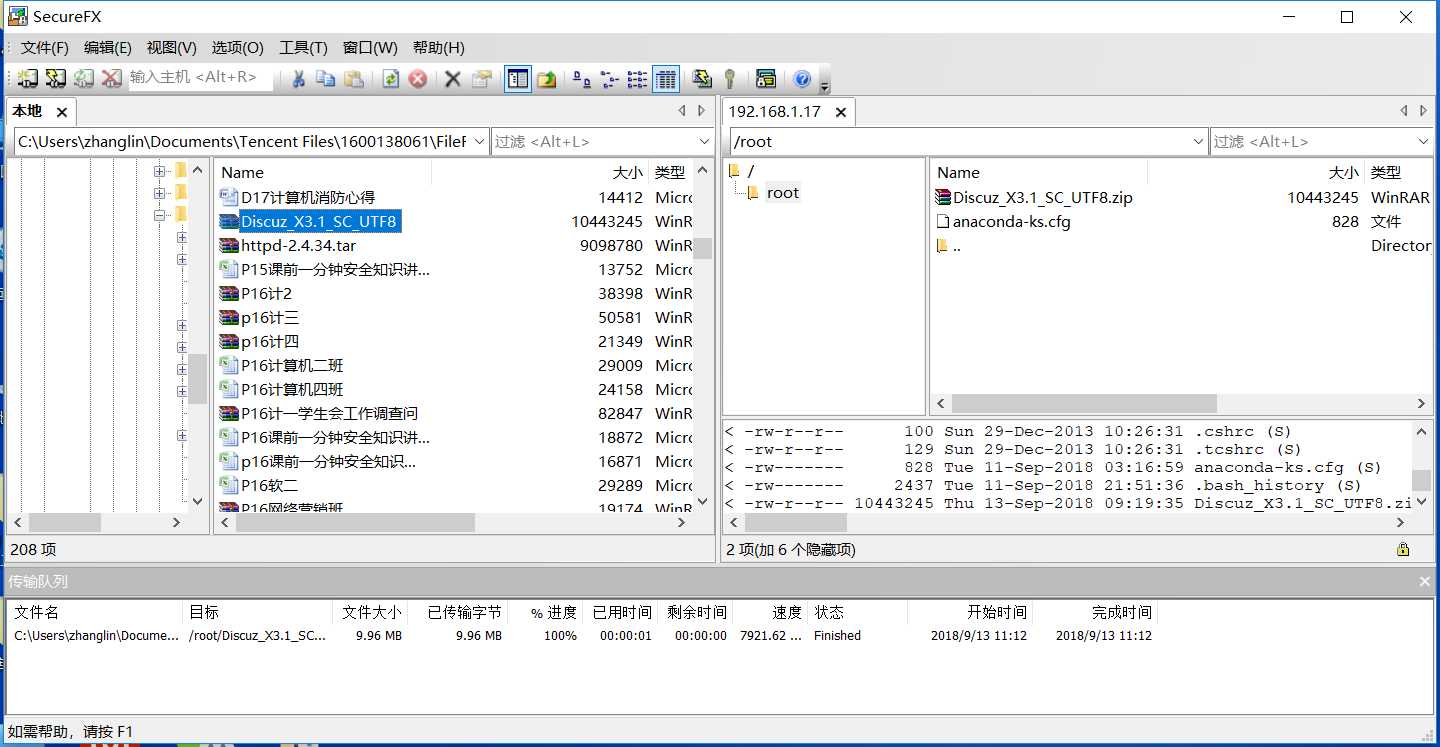The width and height of the screenshot is (1440, 747).
Task: Click the Up one folder icon
Action: tap(547, 78)
